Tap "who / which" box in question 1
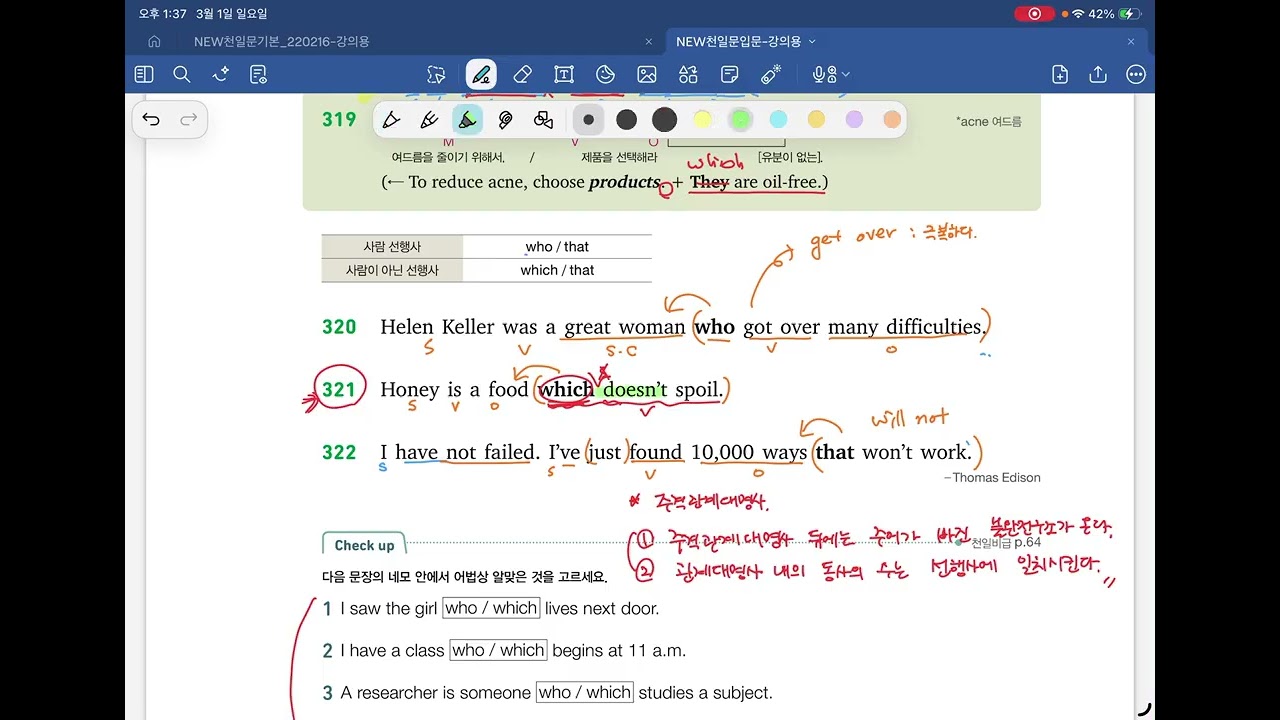 pyautogui.click(x=491, y=608)
